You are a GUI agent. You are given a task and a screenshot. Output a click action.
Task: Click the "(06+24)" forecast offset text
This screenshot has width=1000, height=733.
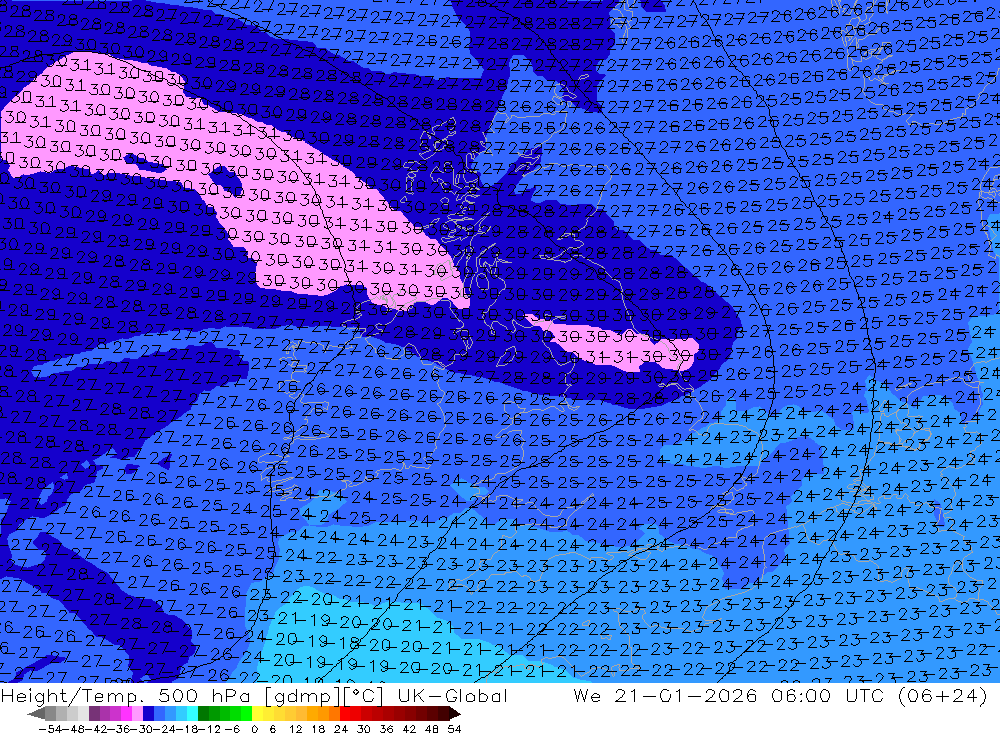(x=945, y=695)
